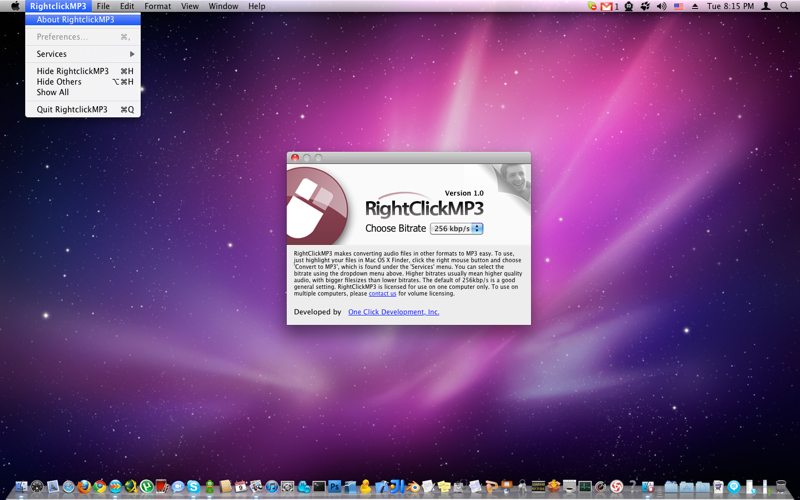Open the Format menu
The height and width of the screenshot is (500, 800).
point(158,6)
